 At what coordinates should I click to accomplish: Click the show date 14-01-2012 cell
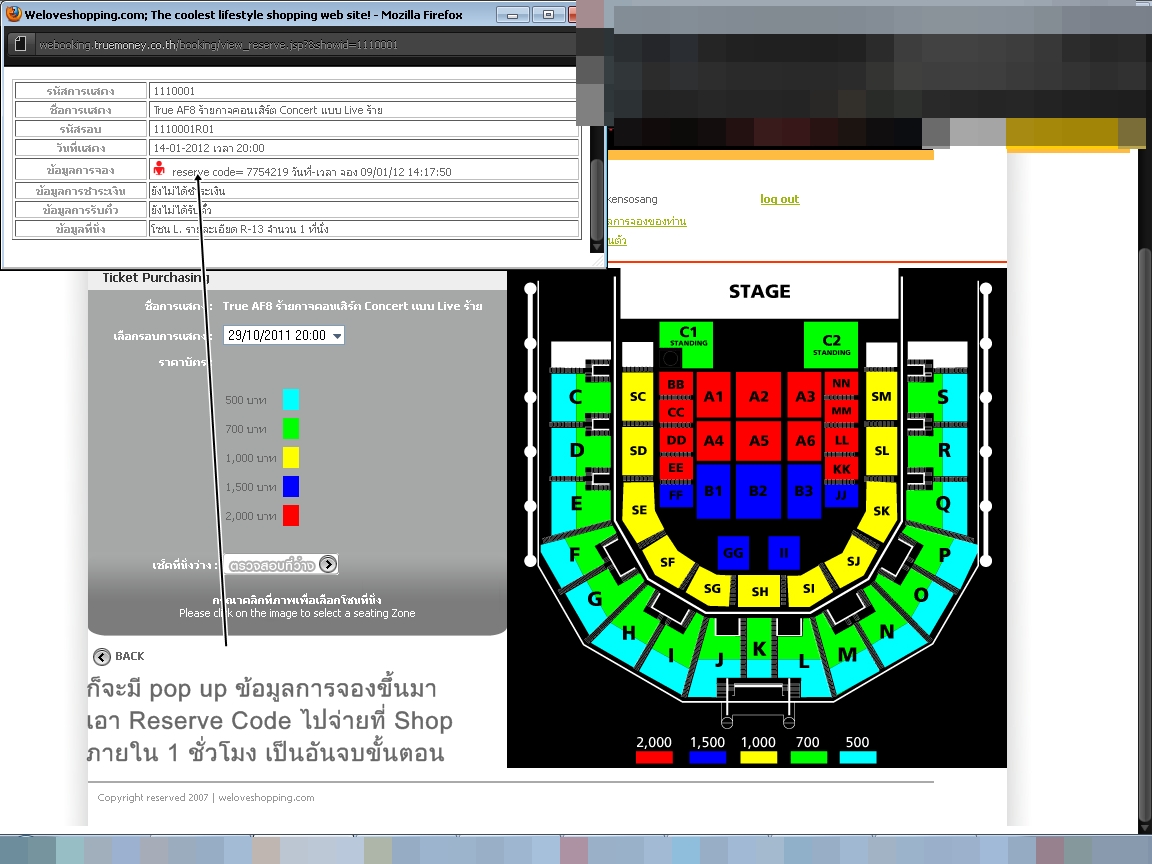(x=364, y=148)
